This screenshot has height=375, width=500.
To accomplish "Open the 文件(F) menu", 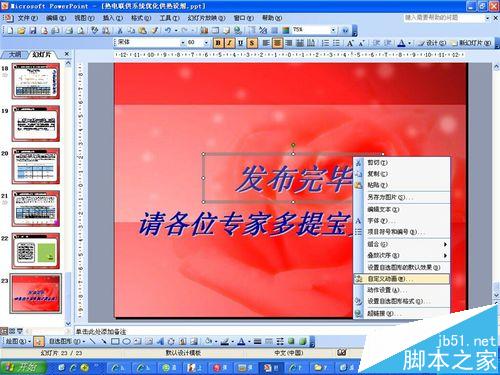I will [27, 17].
